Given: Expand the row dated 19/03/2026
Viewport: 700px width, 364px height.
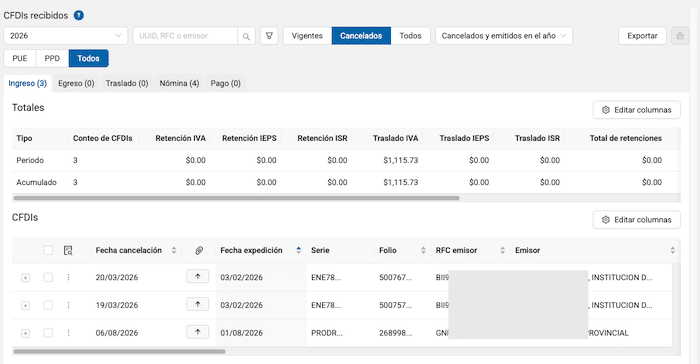Looking at the screenshot, I should click(x=25, y=305).
